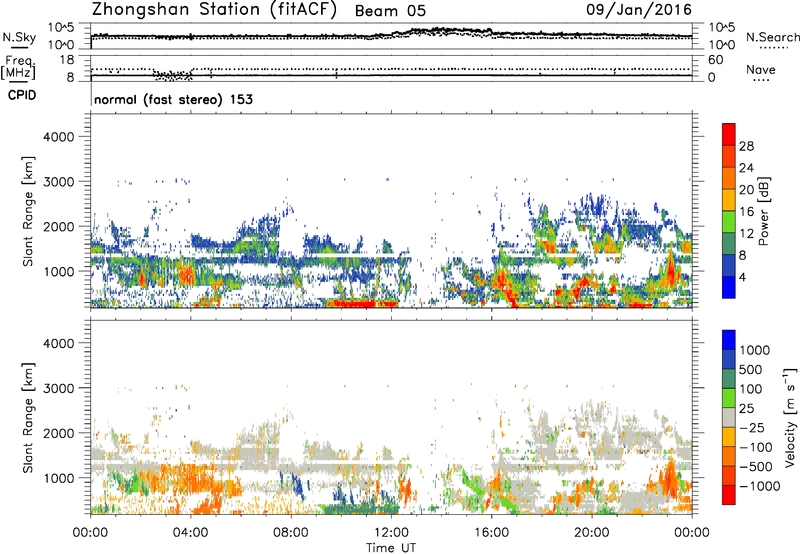Click the "4" tick on Power colorbar
Image resolution: width=800 pixels, height=554 pixels.
[743, 277]
